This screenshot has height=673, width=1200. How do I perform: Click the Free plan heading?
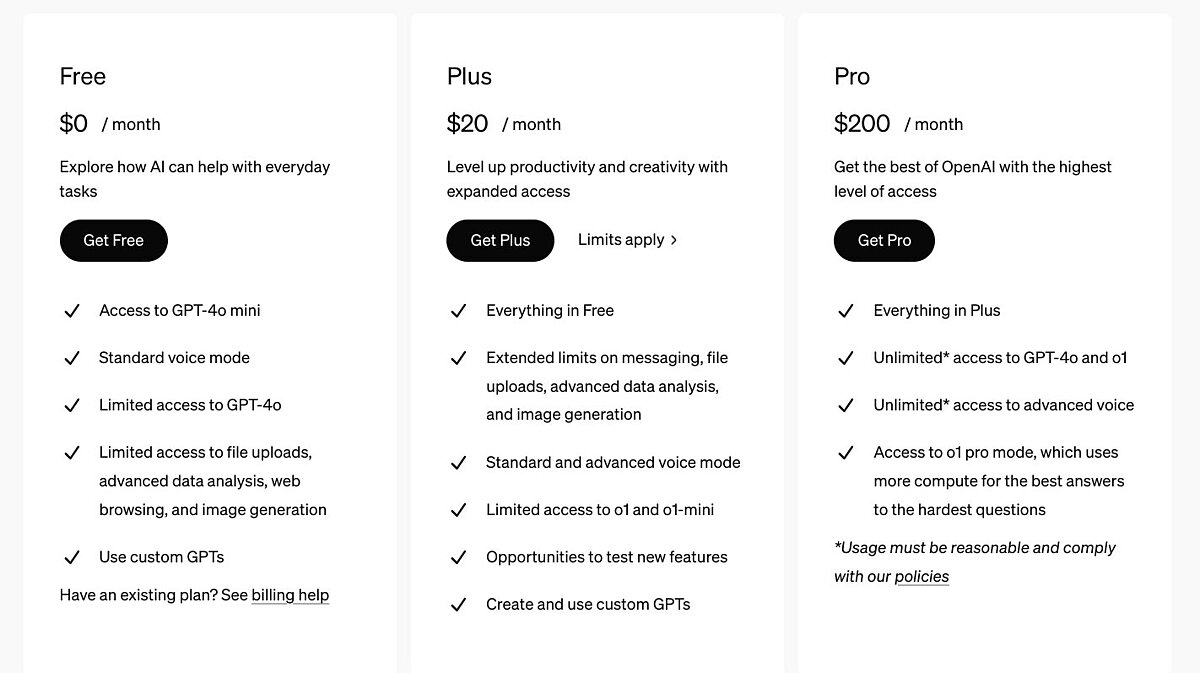click(83, 77)
